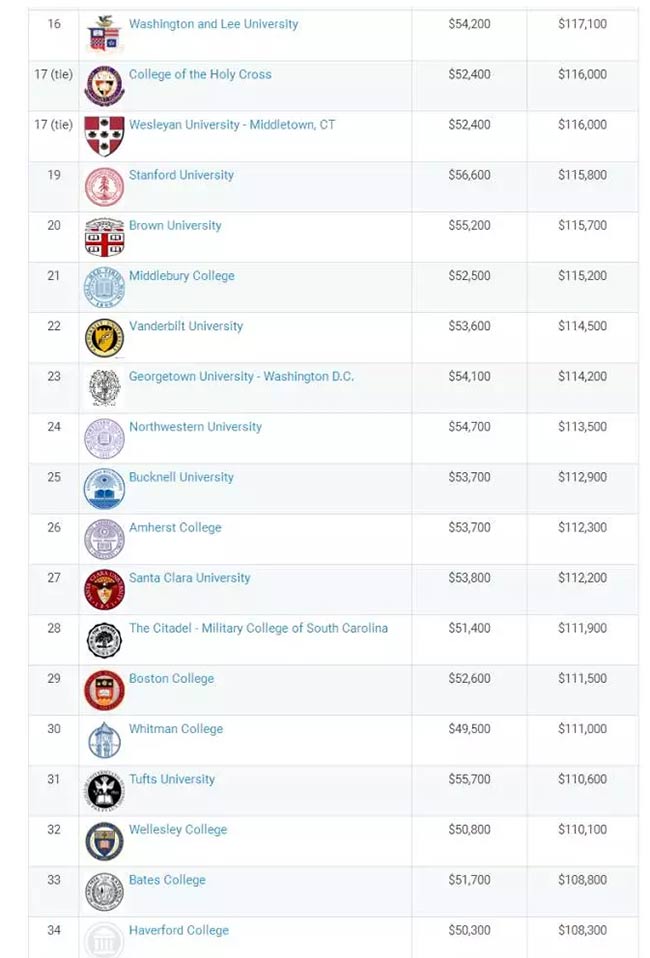Screen dimensions: 650x958
Task: Click the Brown University crest icon
Action: click(104, 237)
